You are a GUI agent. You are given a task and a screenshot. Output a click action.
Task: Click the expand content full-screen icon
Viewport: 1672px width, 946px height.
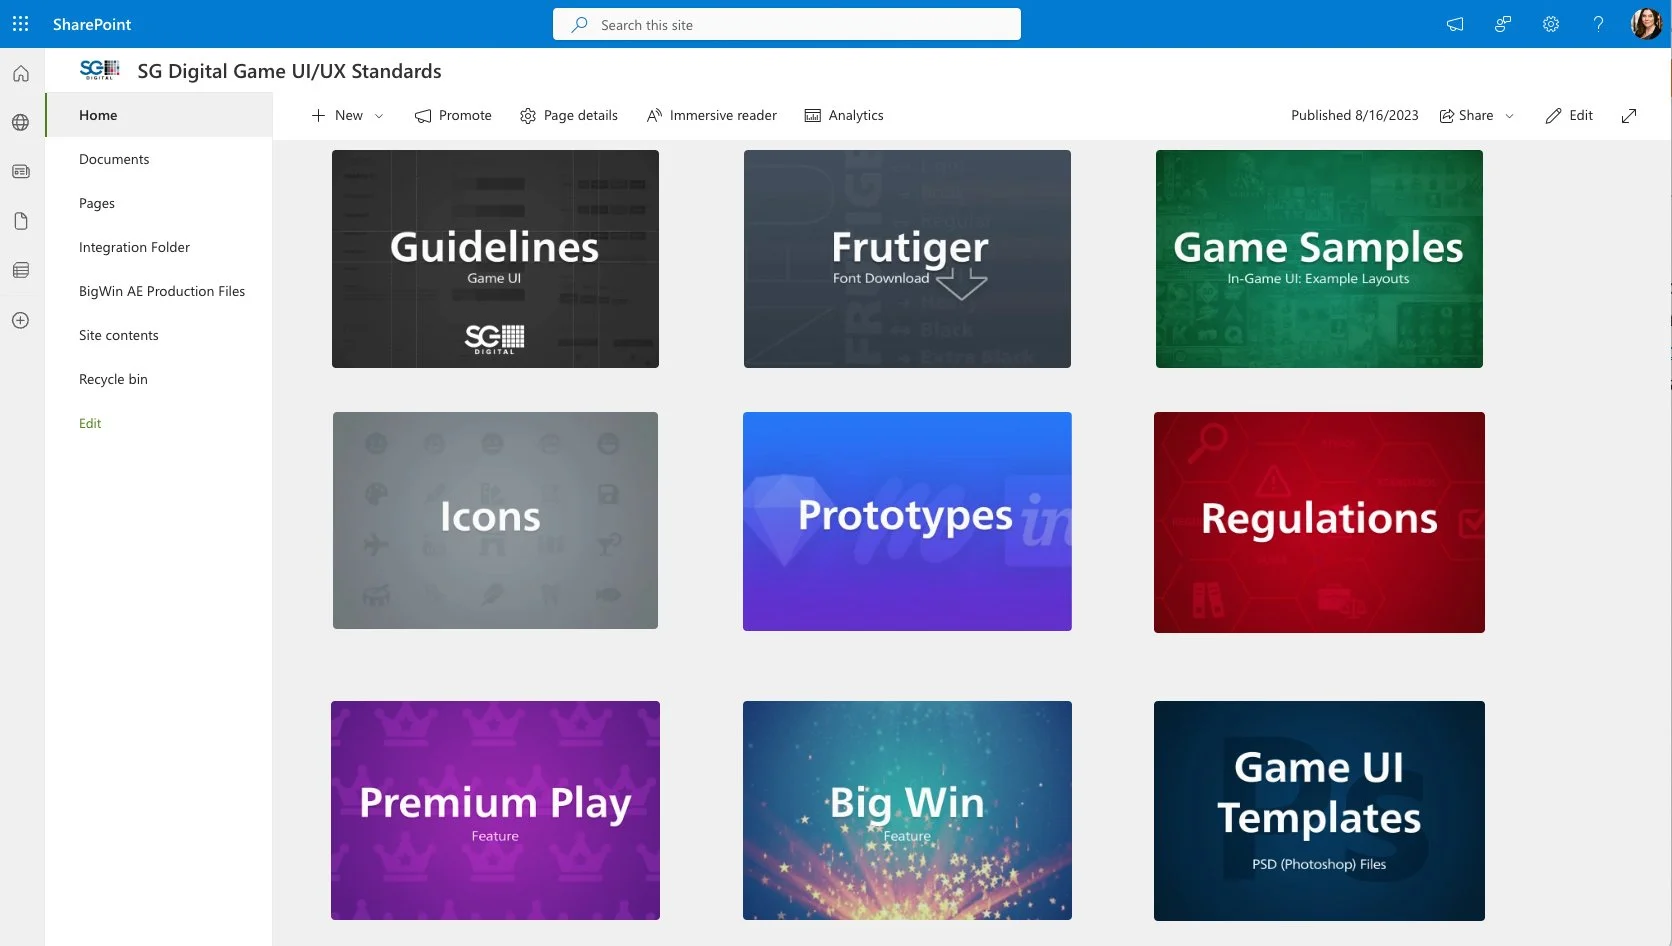1629,116
